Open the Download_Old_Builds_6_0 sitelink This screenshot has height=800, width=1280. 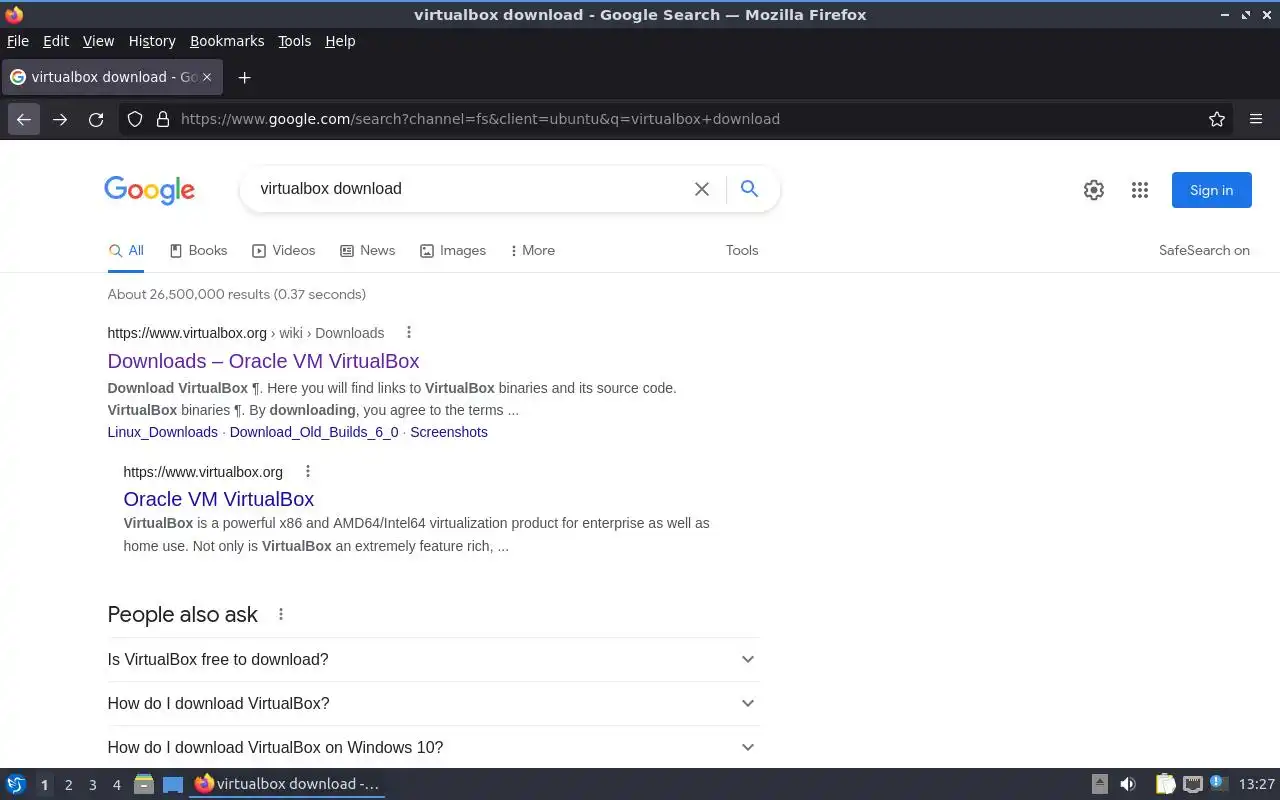point(314,432)
